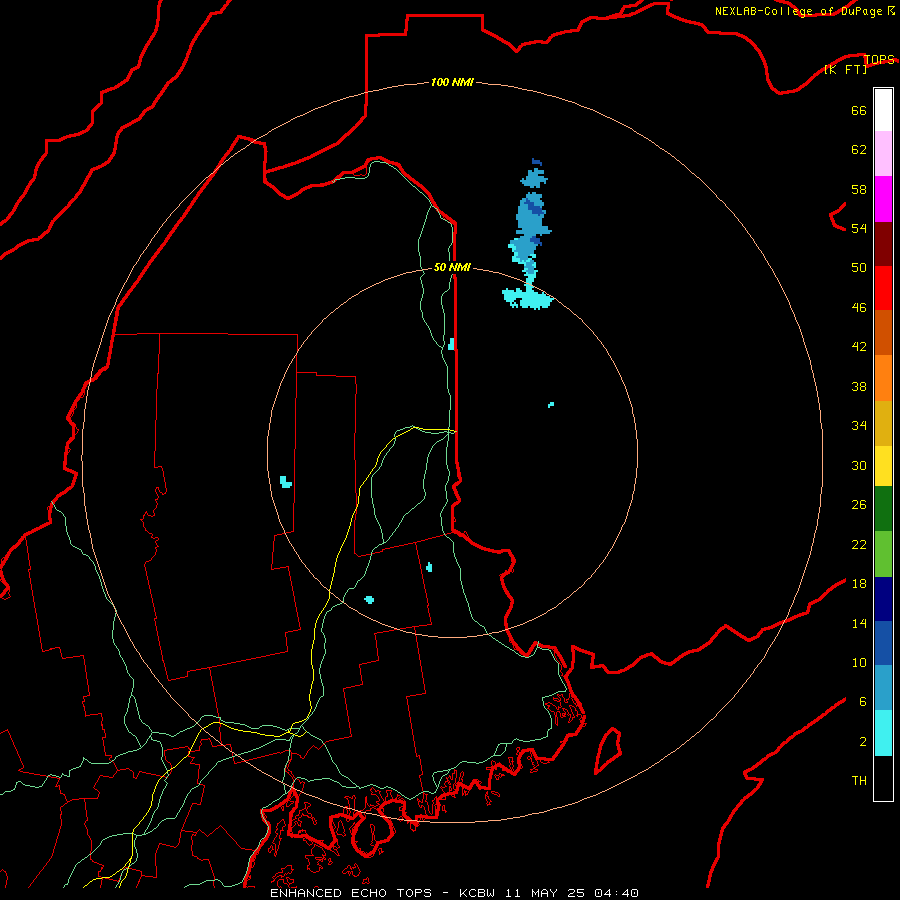The image size is (900, 900).
Task: Click the '04:40' time stamp
Action: (x=616, y=893)
